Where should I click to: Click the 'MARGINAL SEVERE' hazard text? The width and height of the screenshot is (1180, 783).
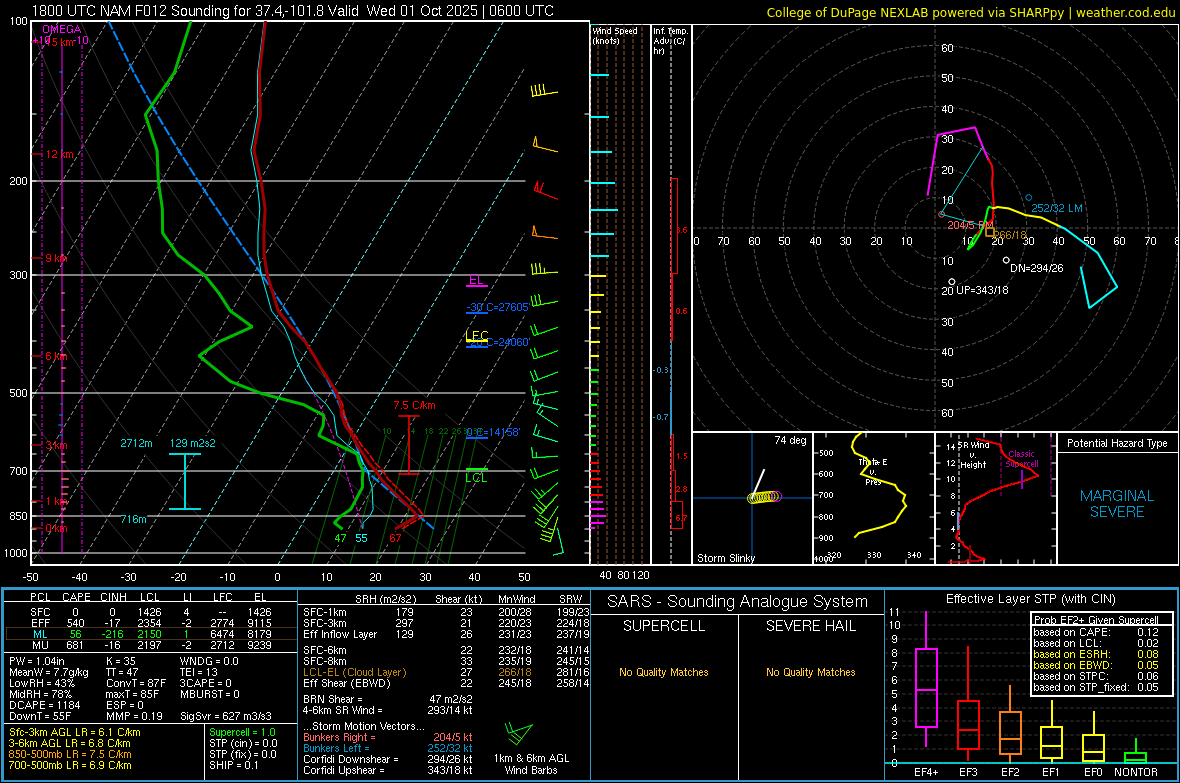(x=1117, y=504)
